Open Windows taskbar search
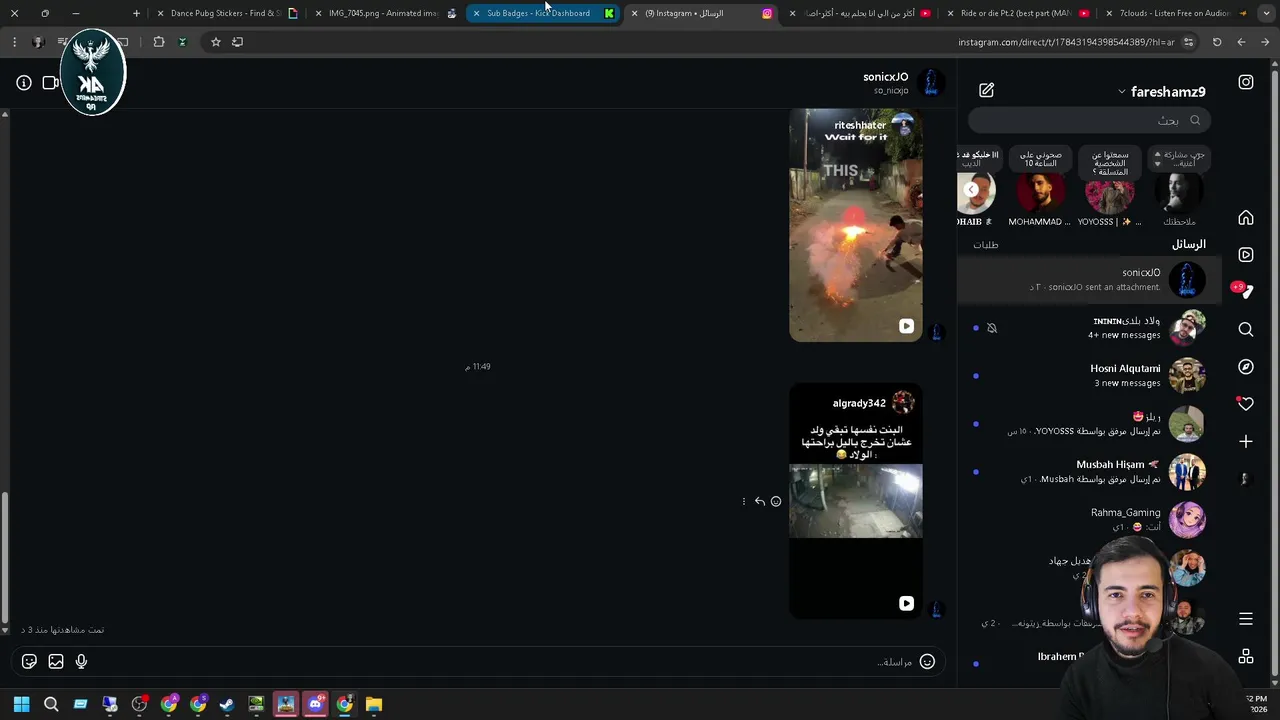Viewport: 1280px width, 720px height. (51, 704)
